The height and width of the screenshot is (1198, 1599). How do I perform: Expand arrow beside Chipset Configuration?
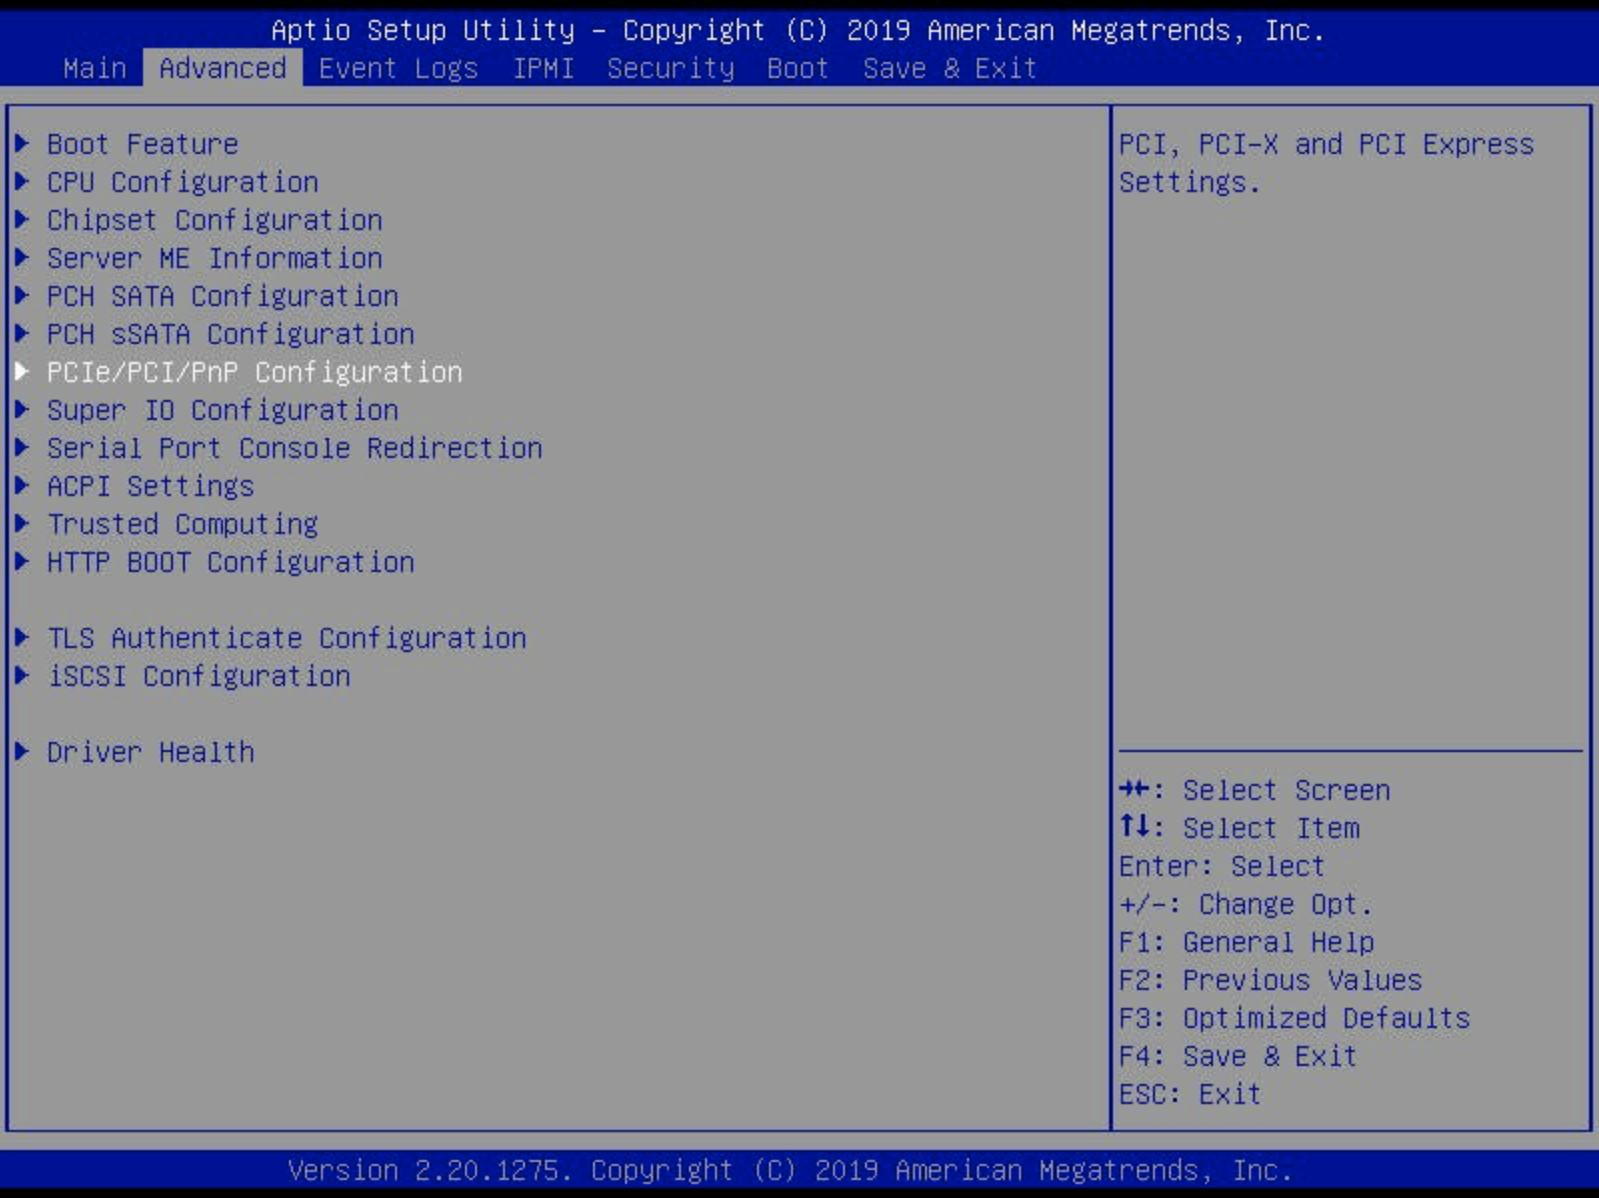[x=22, y=220]
